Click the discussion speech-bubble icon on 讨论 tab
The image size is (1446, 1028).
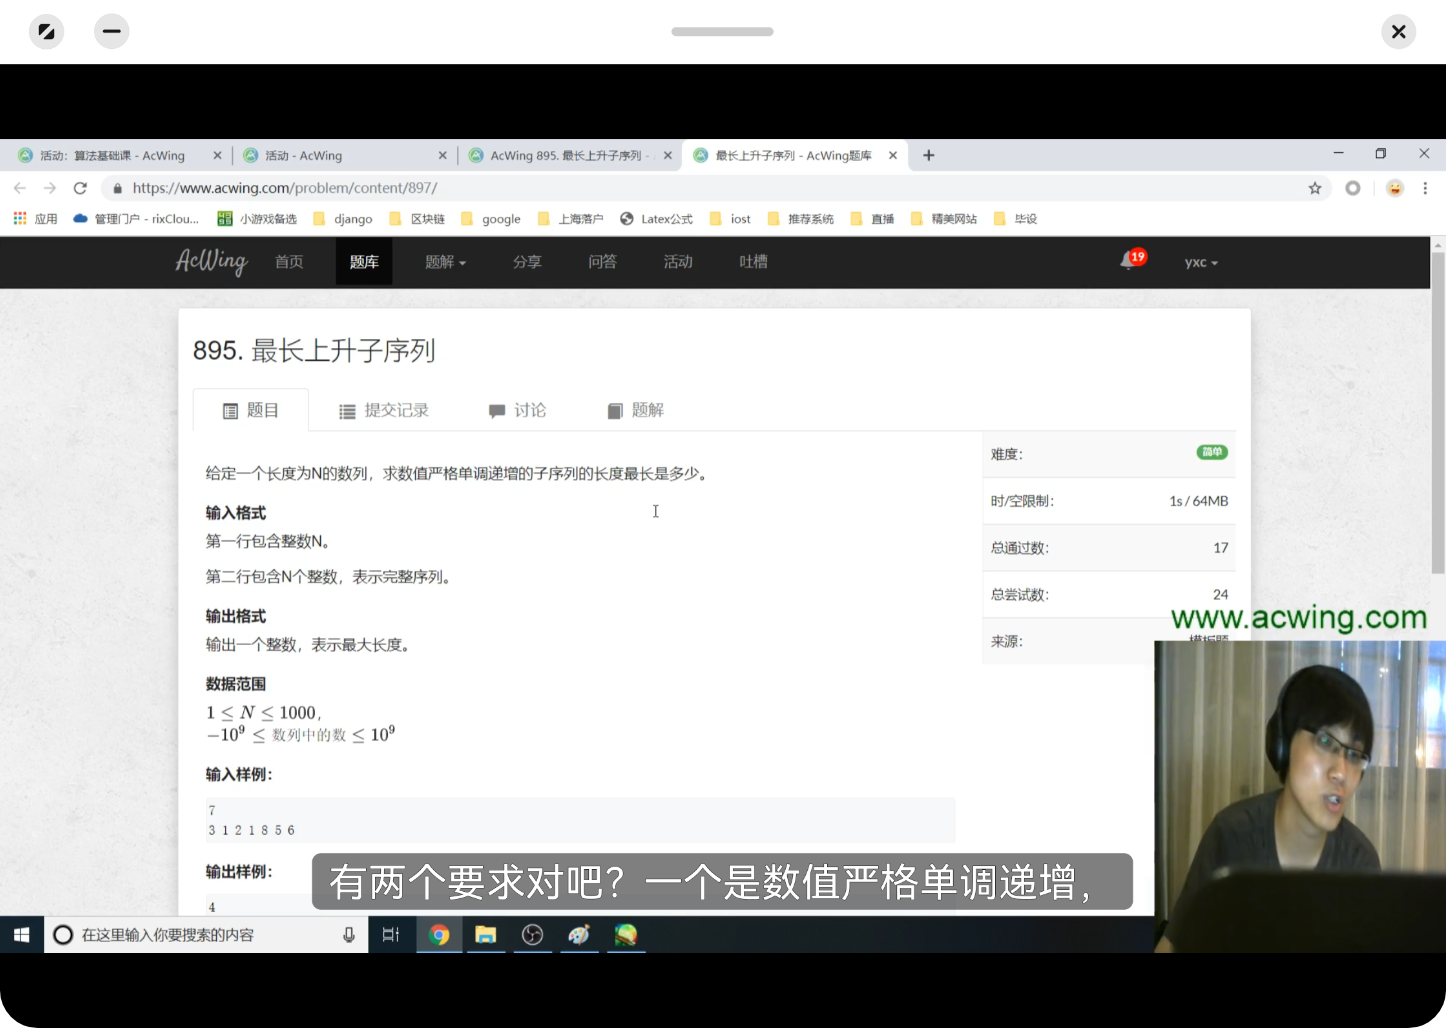pyautogui.click(x=497, y=410)
